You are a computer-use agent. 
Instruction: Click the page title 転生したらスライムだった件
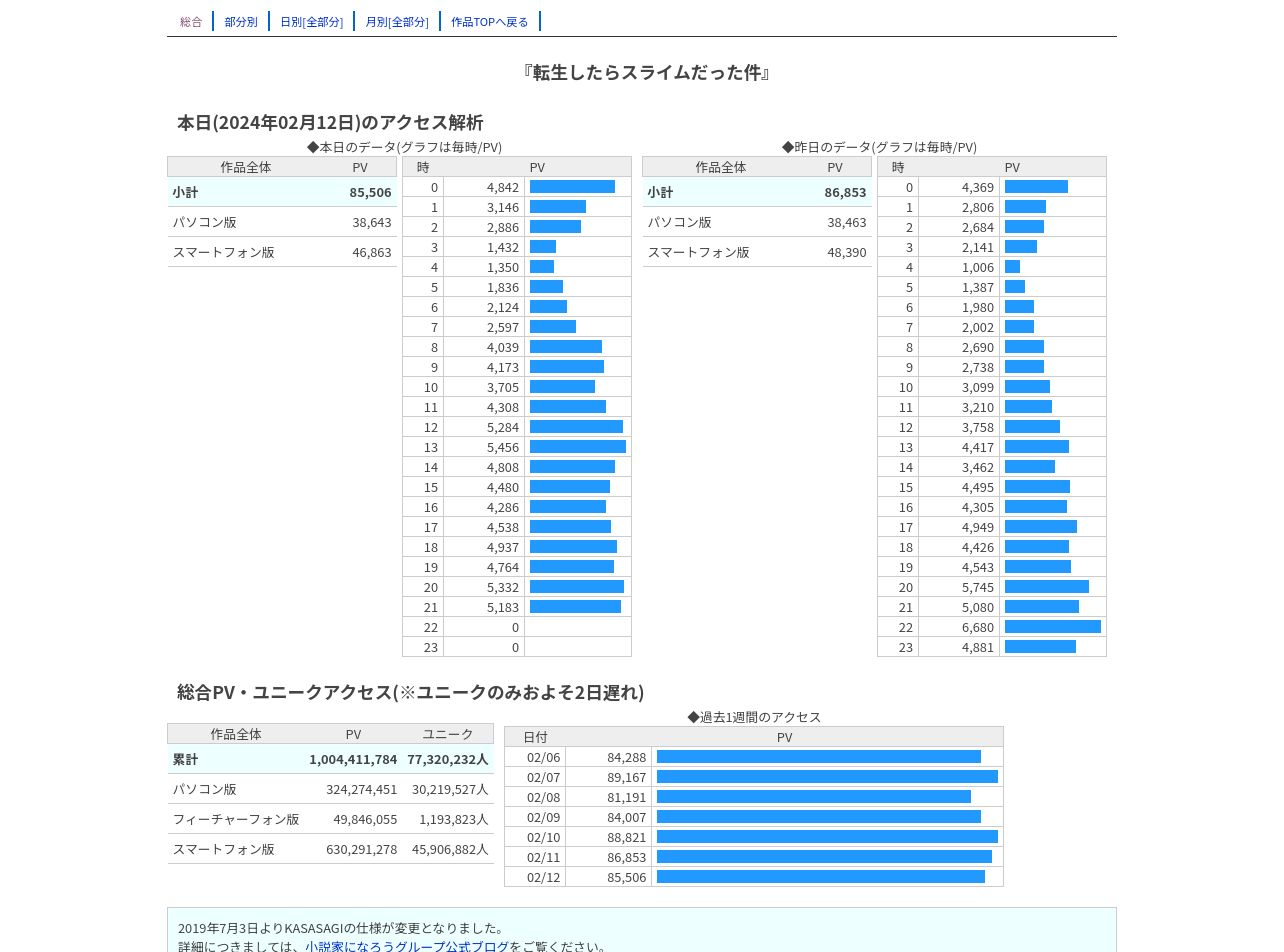(x=646, y=72)
